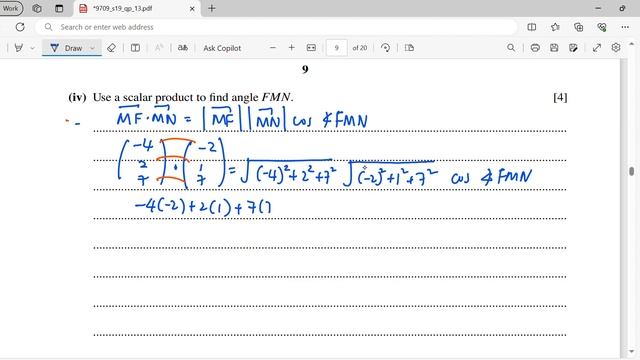Viewport: 640px width, 360px height.
Task: Open tab actions menu icon
Action: (59, 8)
